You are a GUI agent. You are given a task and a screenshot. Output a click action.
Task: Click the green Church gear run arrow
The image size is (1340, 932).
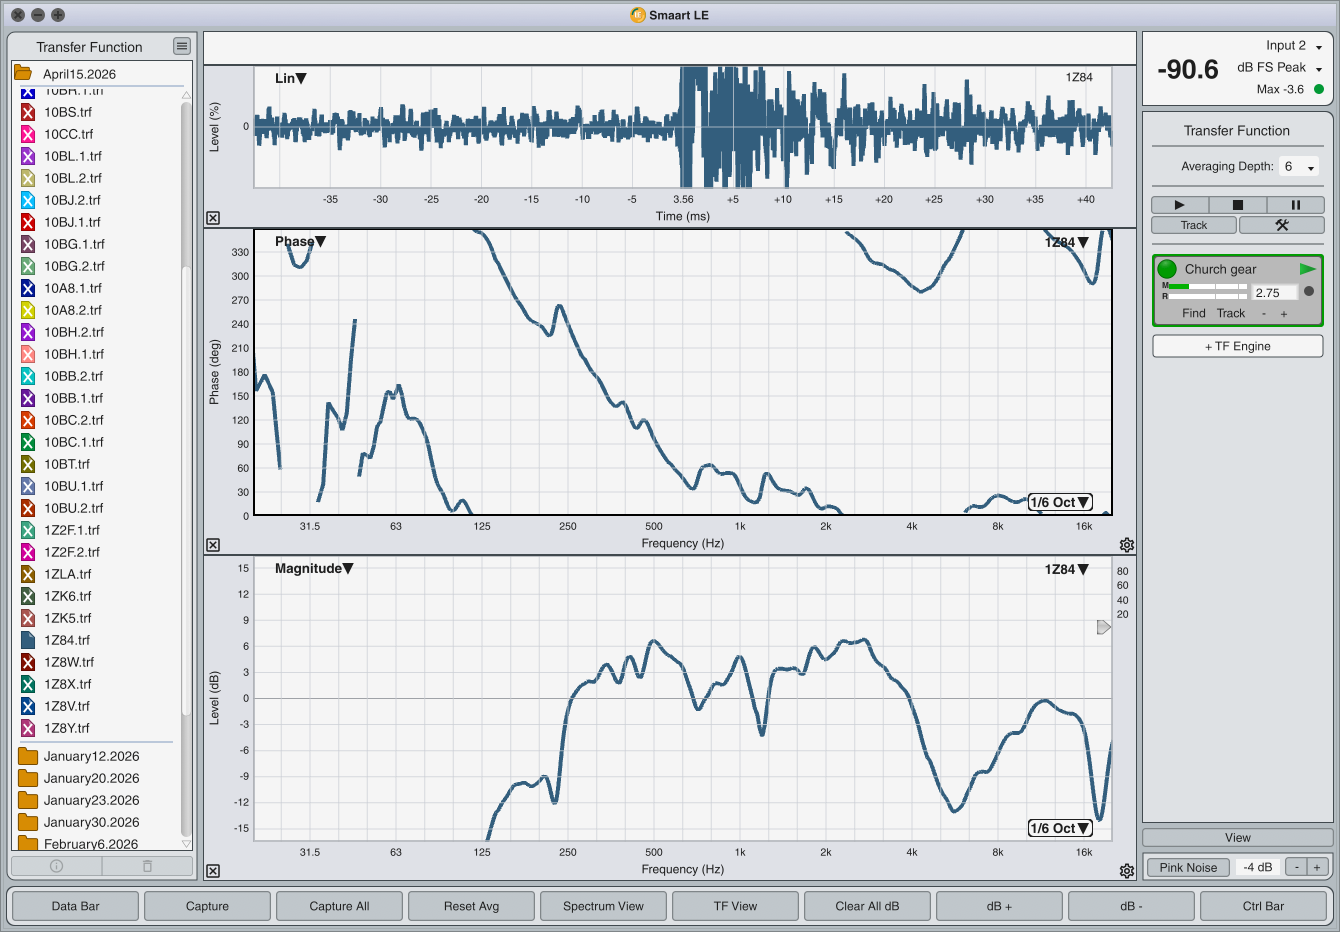pos(1308,269)
